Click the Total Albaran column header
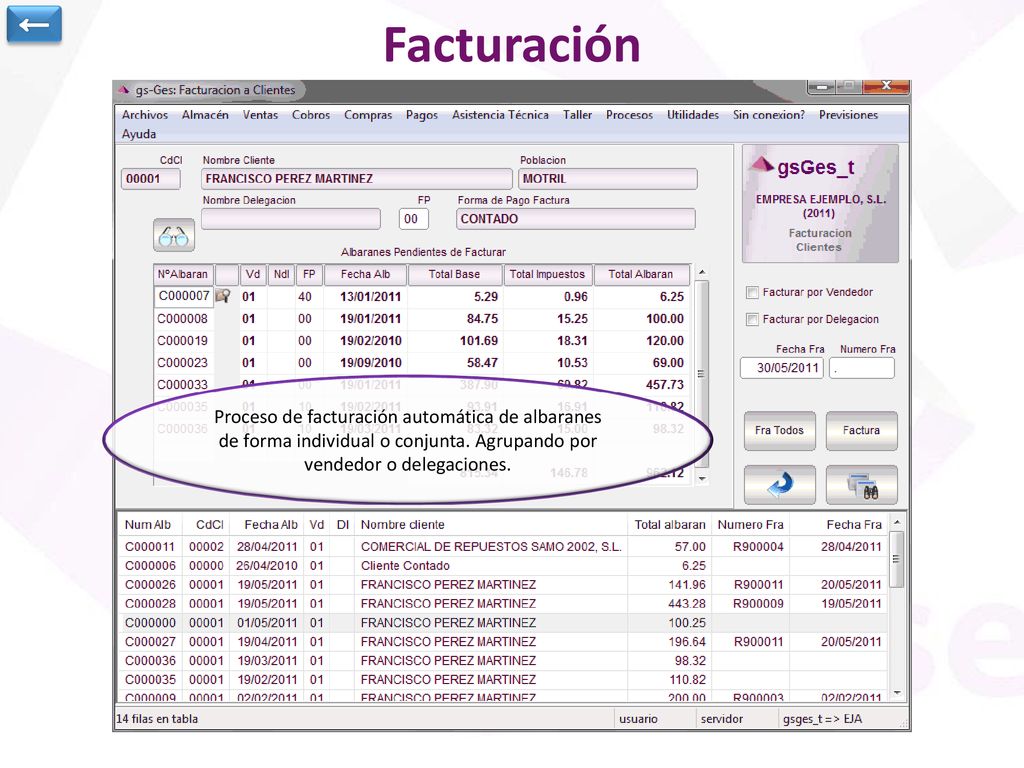Image resolution: width=1024 pixels, height=768 pixels. coord(641,274)
